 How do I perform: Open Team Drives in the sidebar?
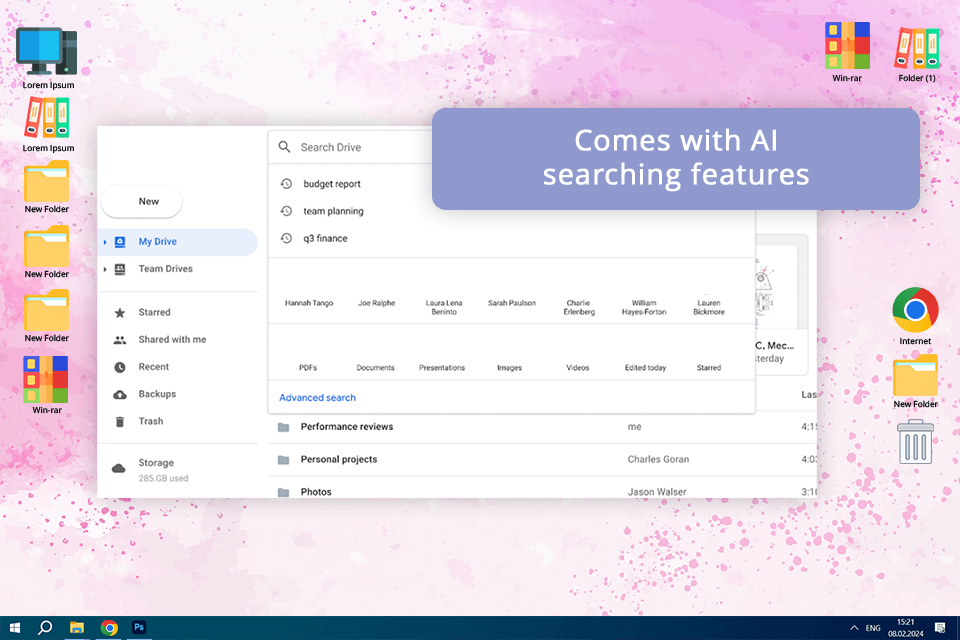[x=165, y=269]
